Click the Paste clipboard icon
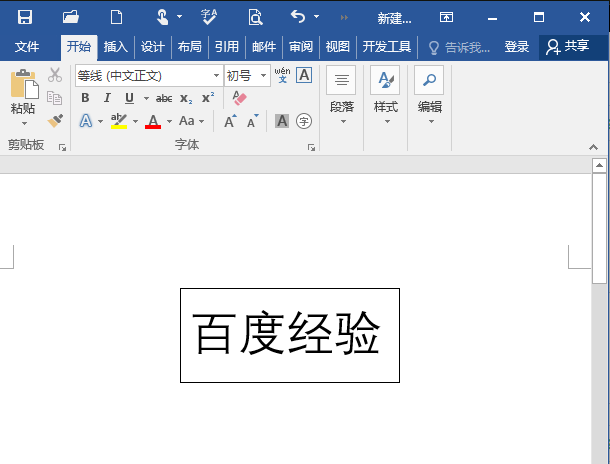 (x=24, y=84)
